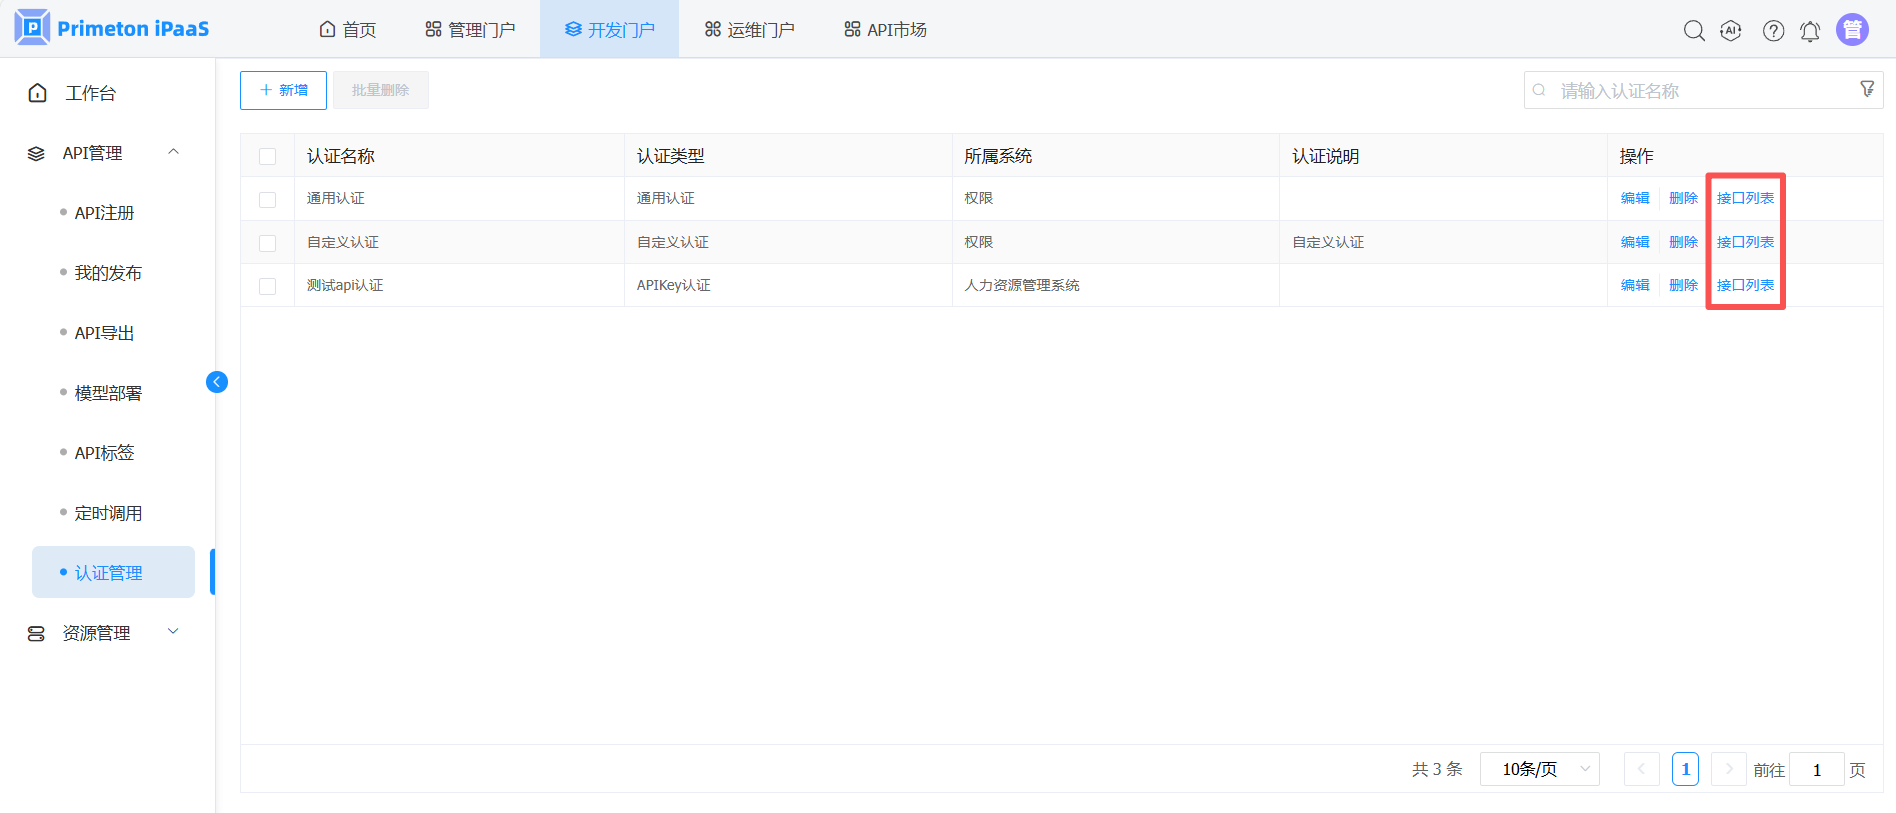The image size is (1896, 813).
Task: Click the 新增 button
Action: pyautogui.click(x=283, y=90)
